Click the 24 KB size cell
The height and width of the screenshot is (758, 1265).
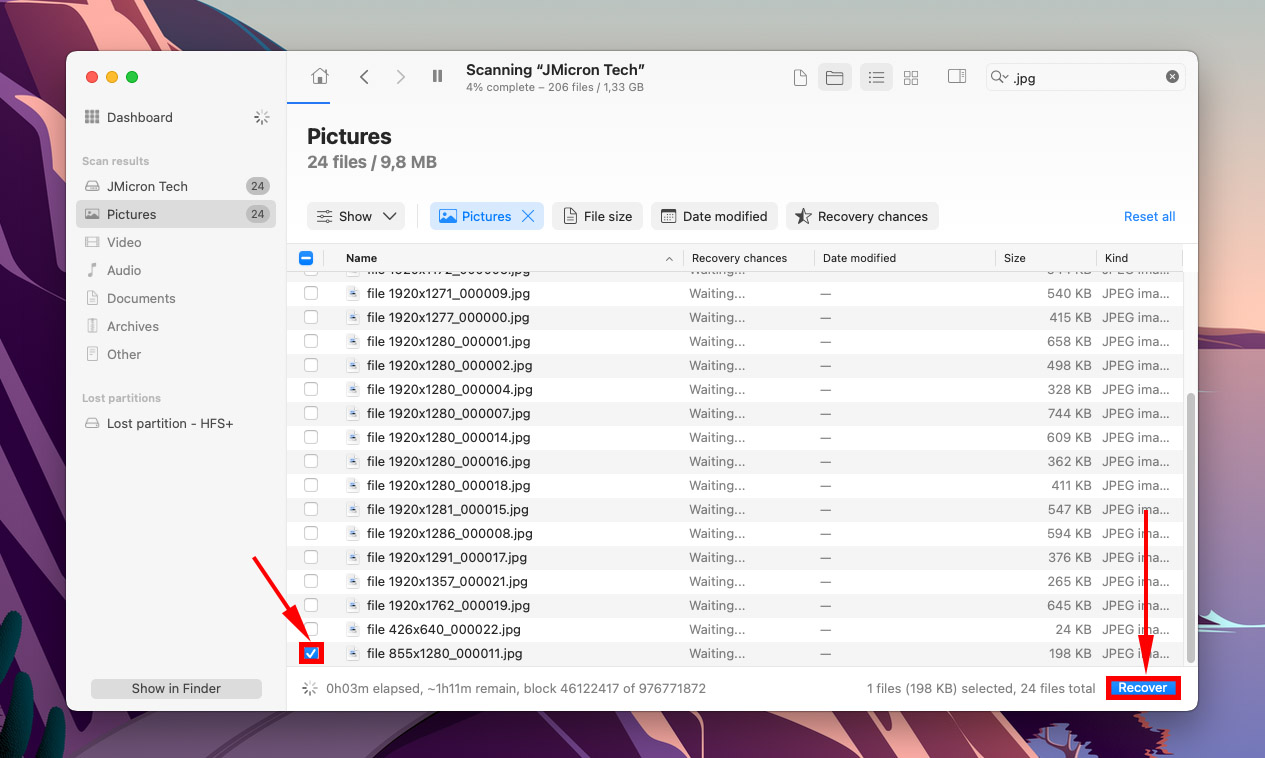(x=1072, y=629)
